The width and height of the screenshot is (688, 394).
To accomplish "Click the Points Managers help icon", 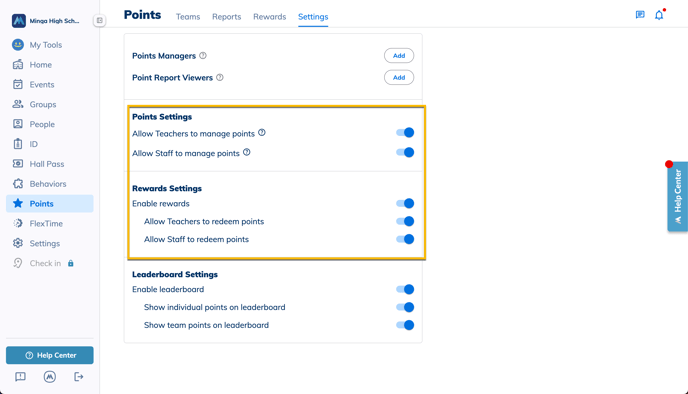I will click(203, 56).
